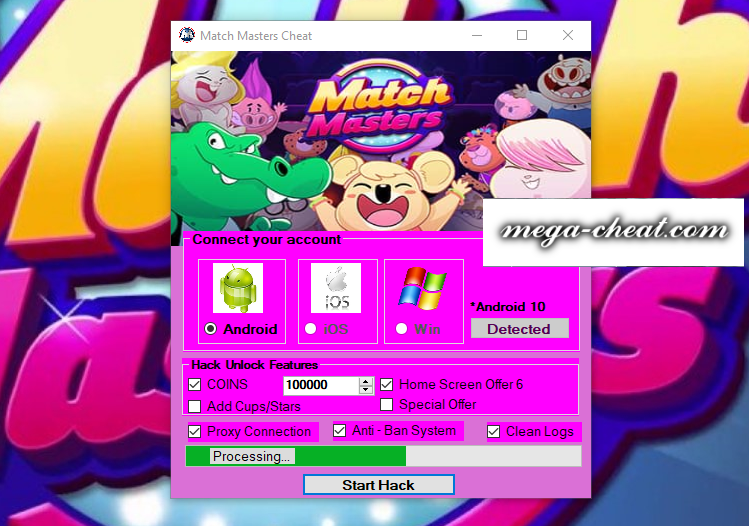
Task: Click the Detected button
Action: [x=520, y=329]
